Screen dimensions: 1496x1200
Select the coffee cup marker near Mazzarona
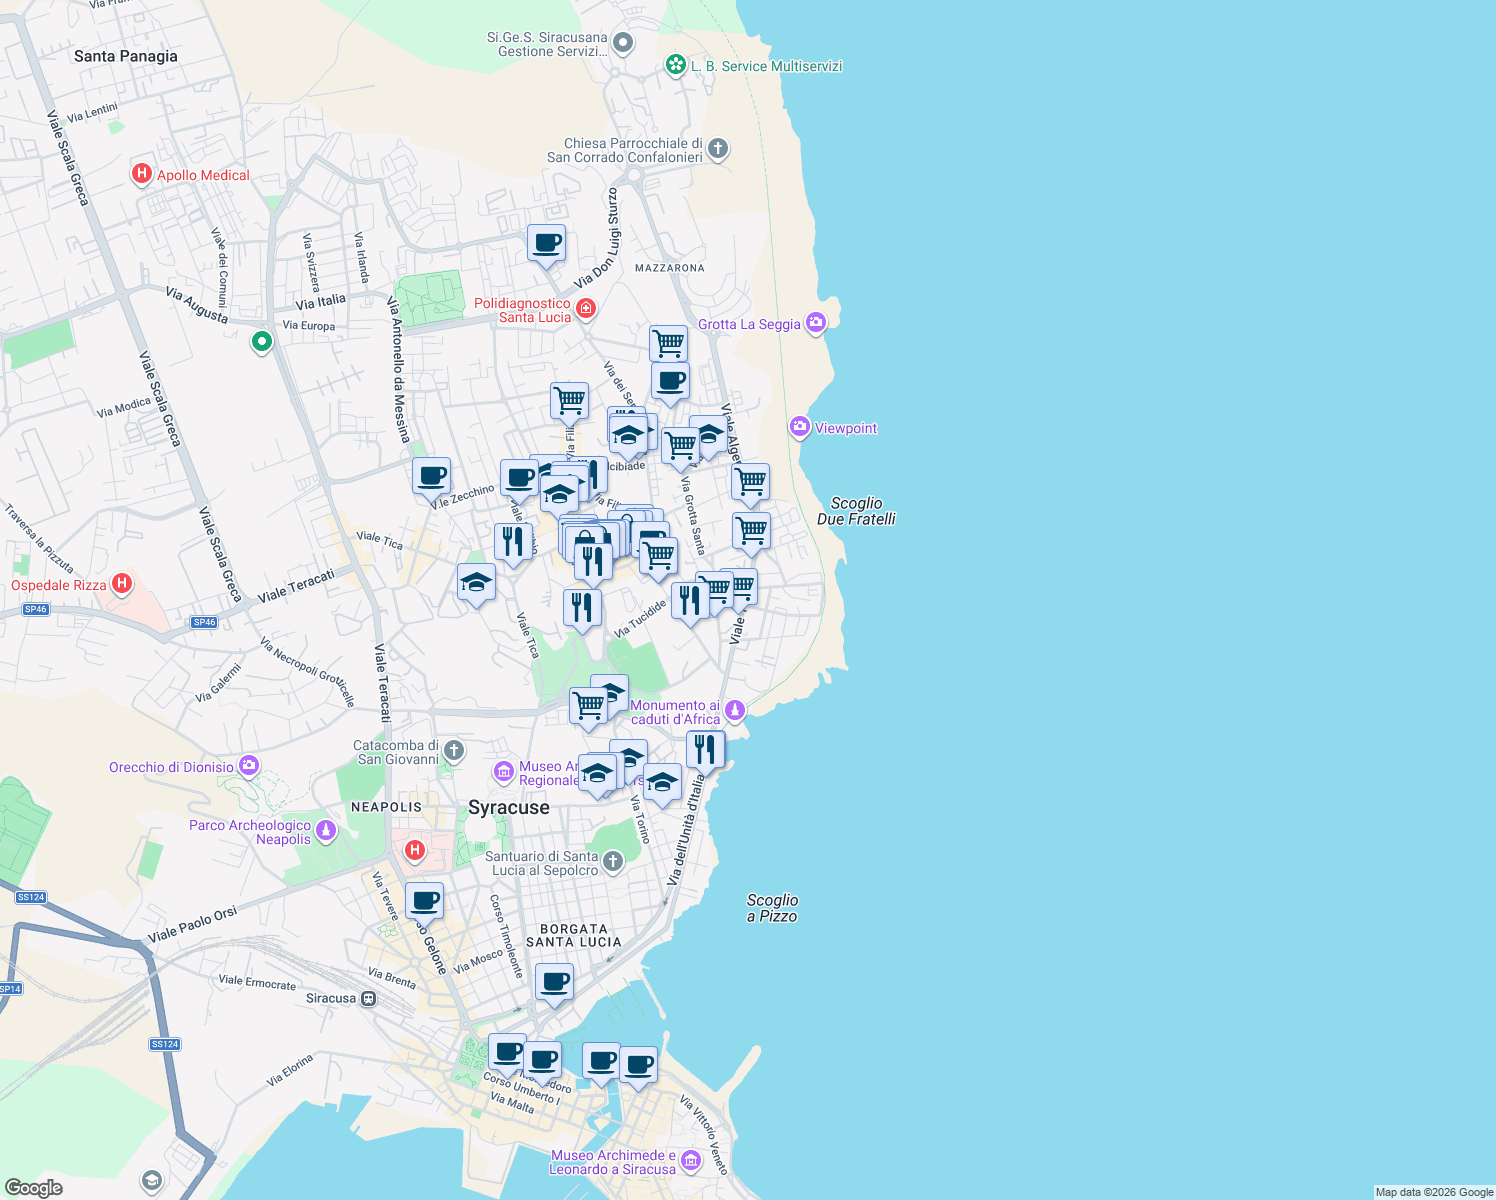(546, 242)
